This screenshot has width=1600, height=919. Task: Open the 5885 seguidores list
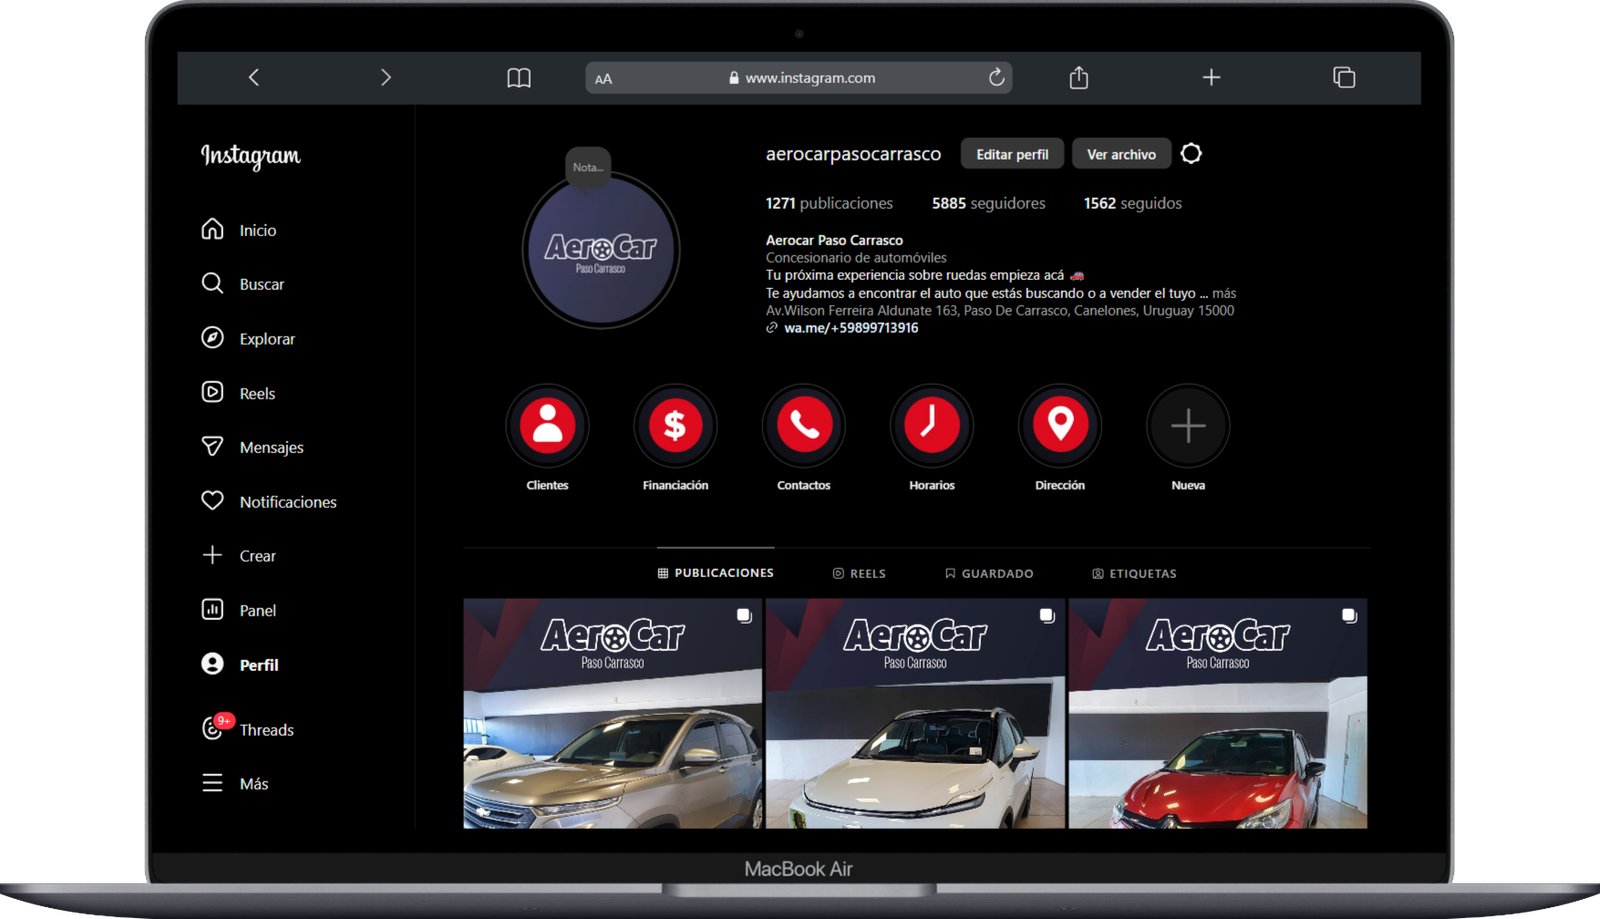pos(988,203)
